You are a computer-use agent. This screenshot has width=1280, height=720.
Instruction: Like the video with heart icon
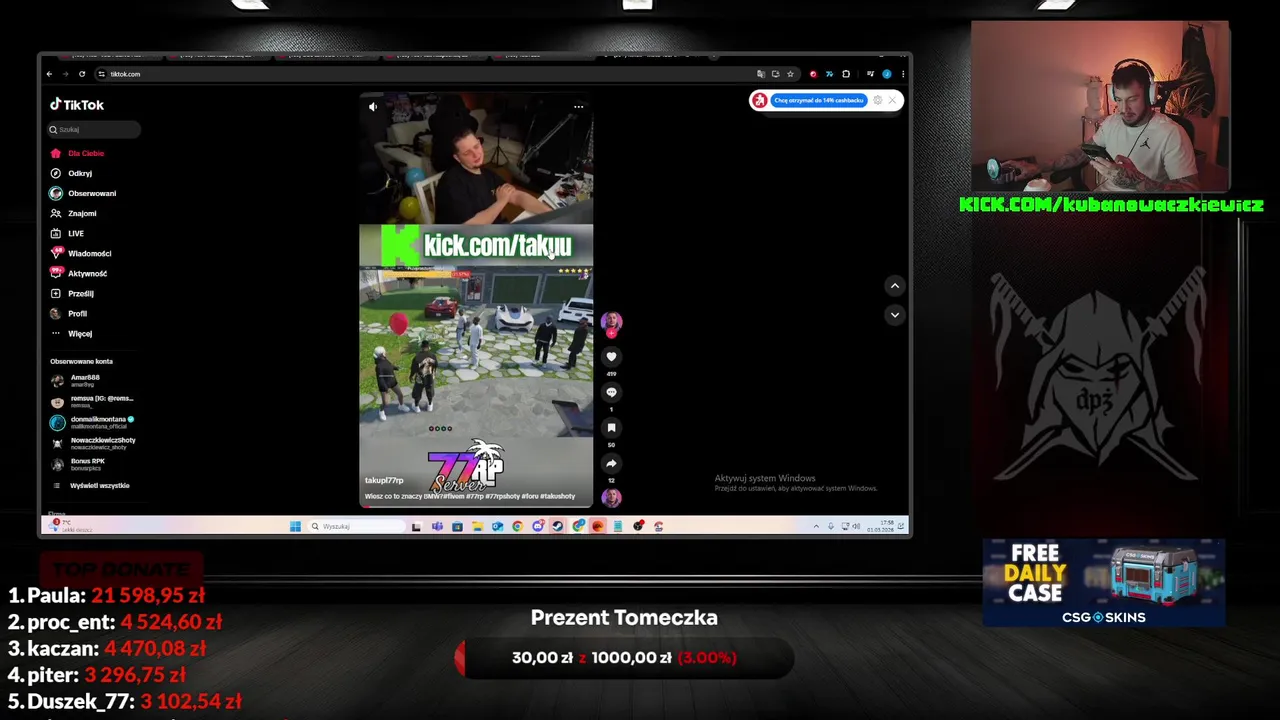[611, 357]
